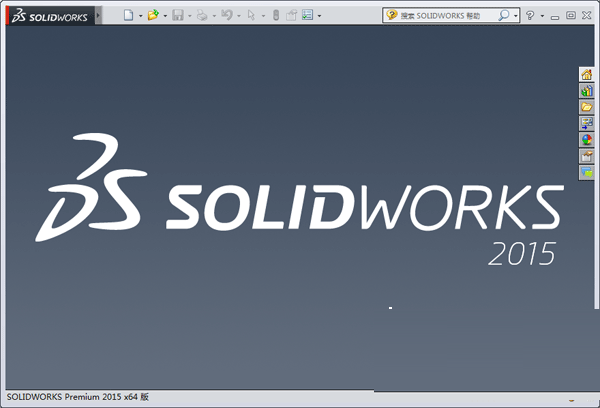Open the Options checklist icon
The width and height of the screenshot is (600, 408).
(x=308, y=15)
